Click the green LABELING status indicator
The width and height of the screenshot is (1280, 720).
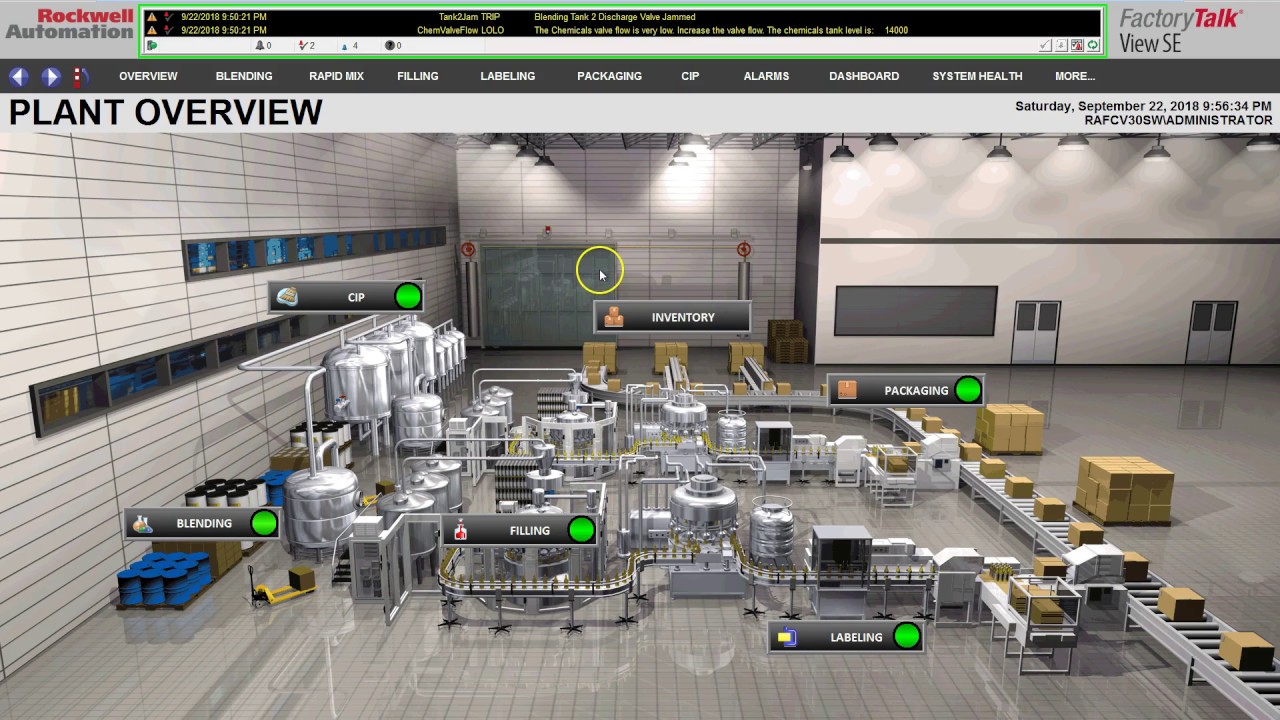point(907,636)
